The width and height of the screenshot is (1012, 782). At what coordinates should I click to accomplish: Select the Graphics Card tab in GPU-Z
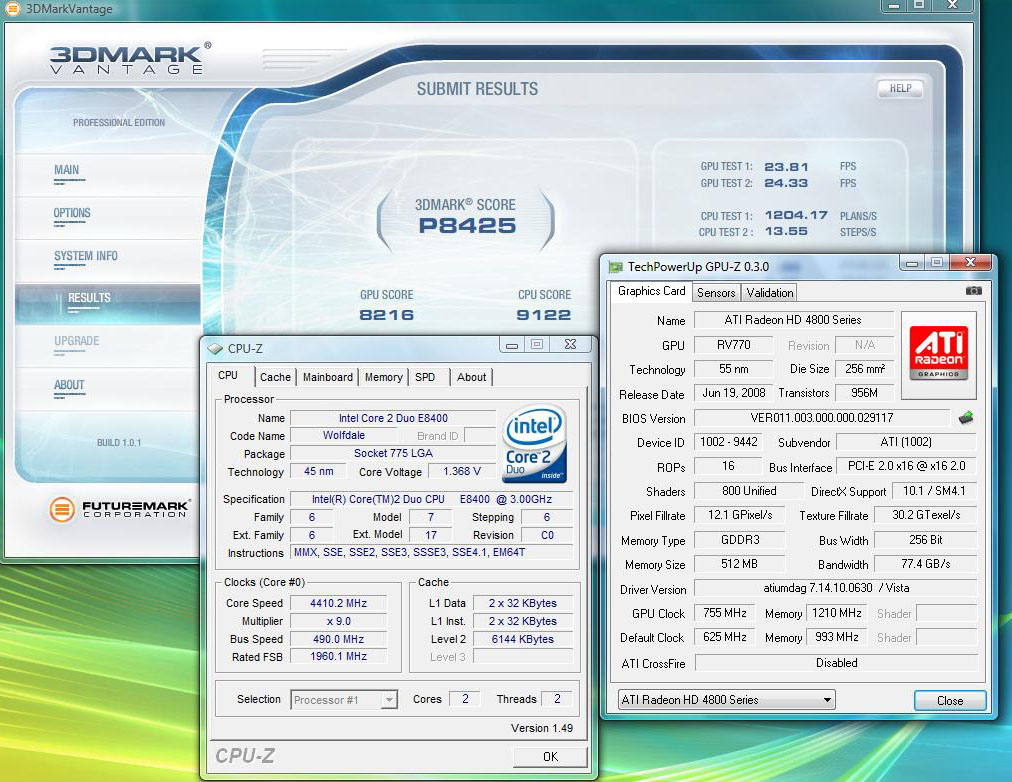point(651,291)
